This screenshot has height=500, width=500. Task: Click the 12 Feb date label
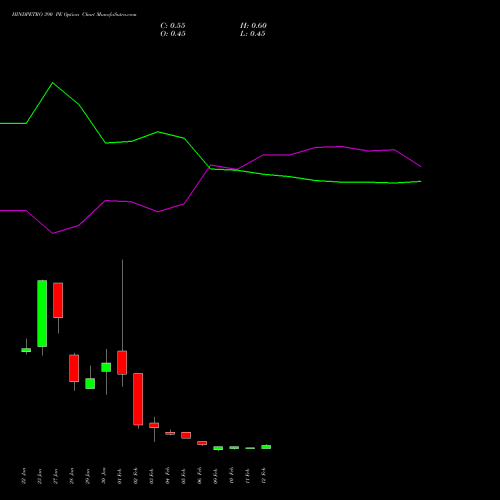[263, 476]
